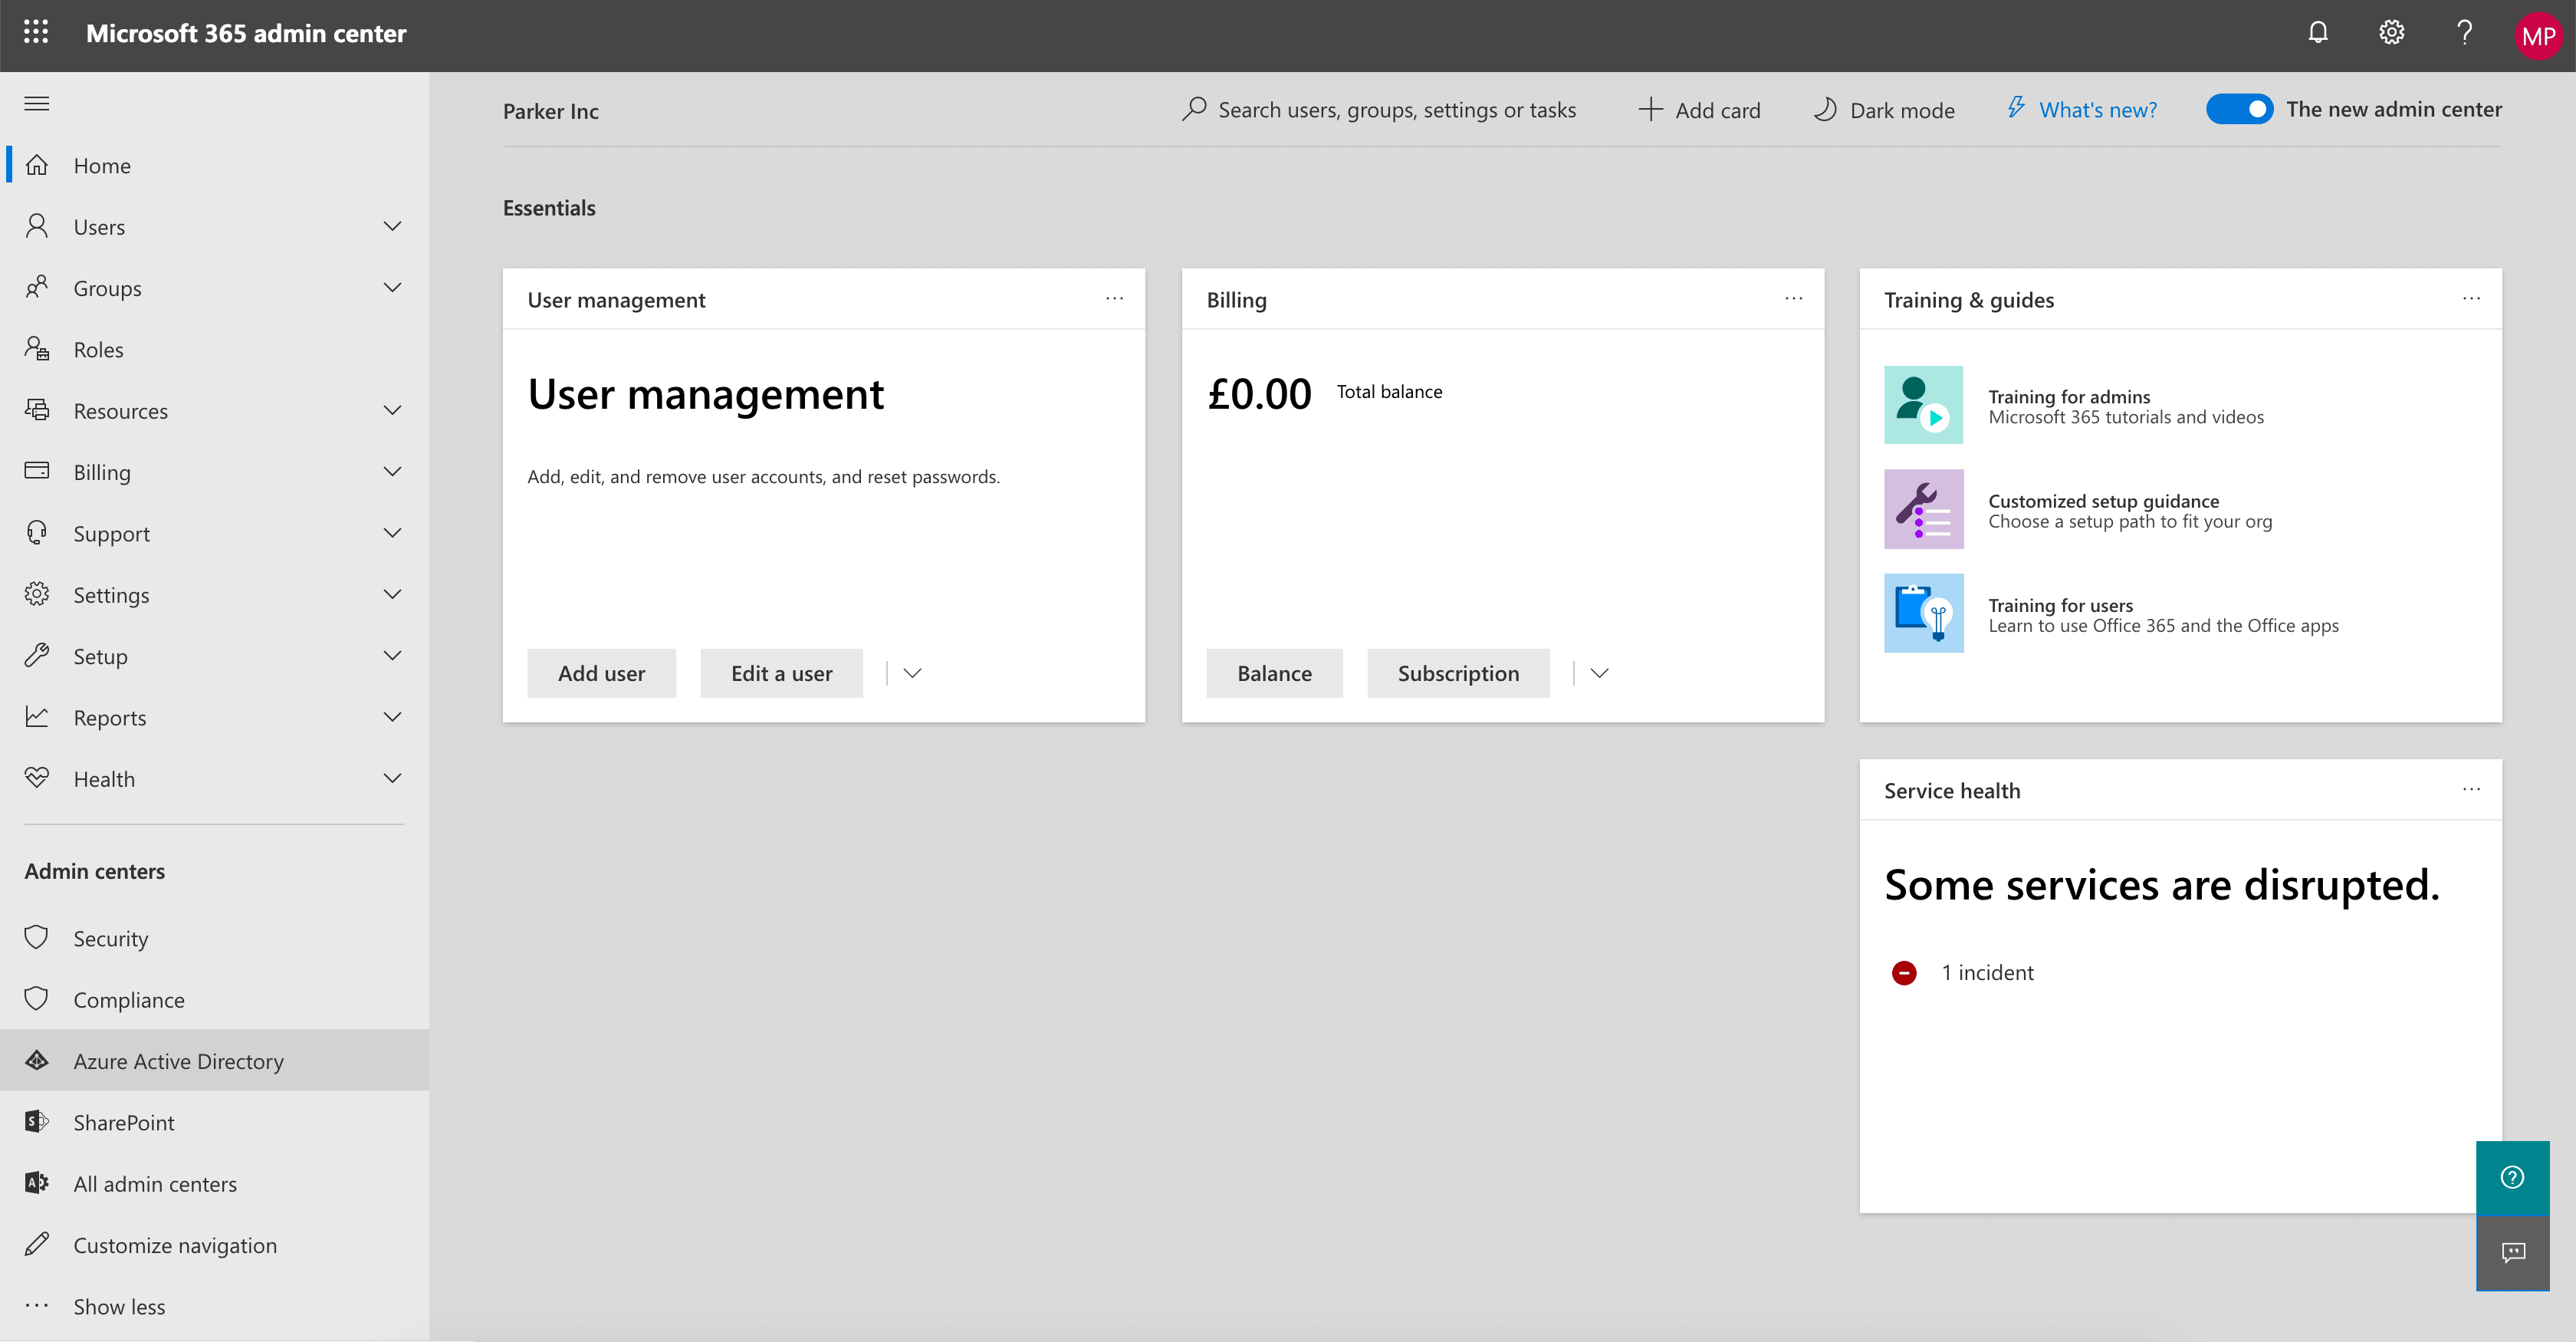Viewport: 2576px width, 1342px height.
Task: Expand the Groups menu chevron
Action: pos(393,288)
